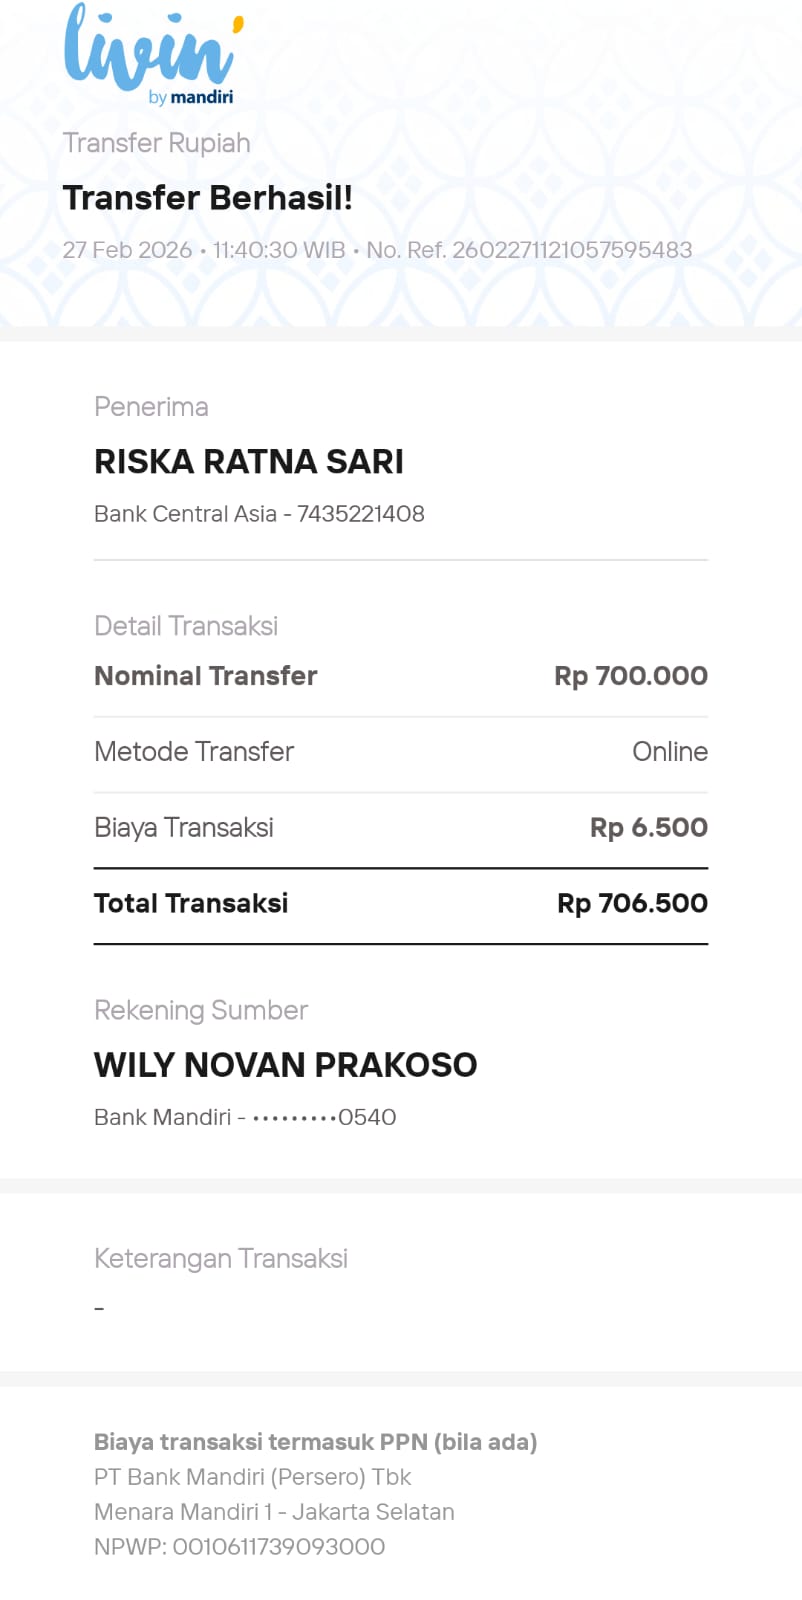Viewport: 802px width, 1600px height.
Task: Select the Bank Central Asia account number
Action: 360,514
